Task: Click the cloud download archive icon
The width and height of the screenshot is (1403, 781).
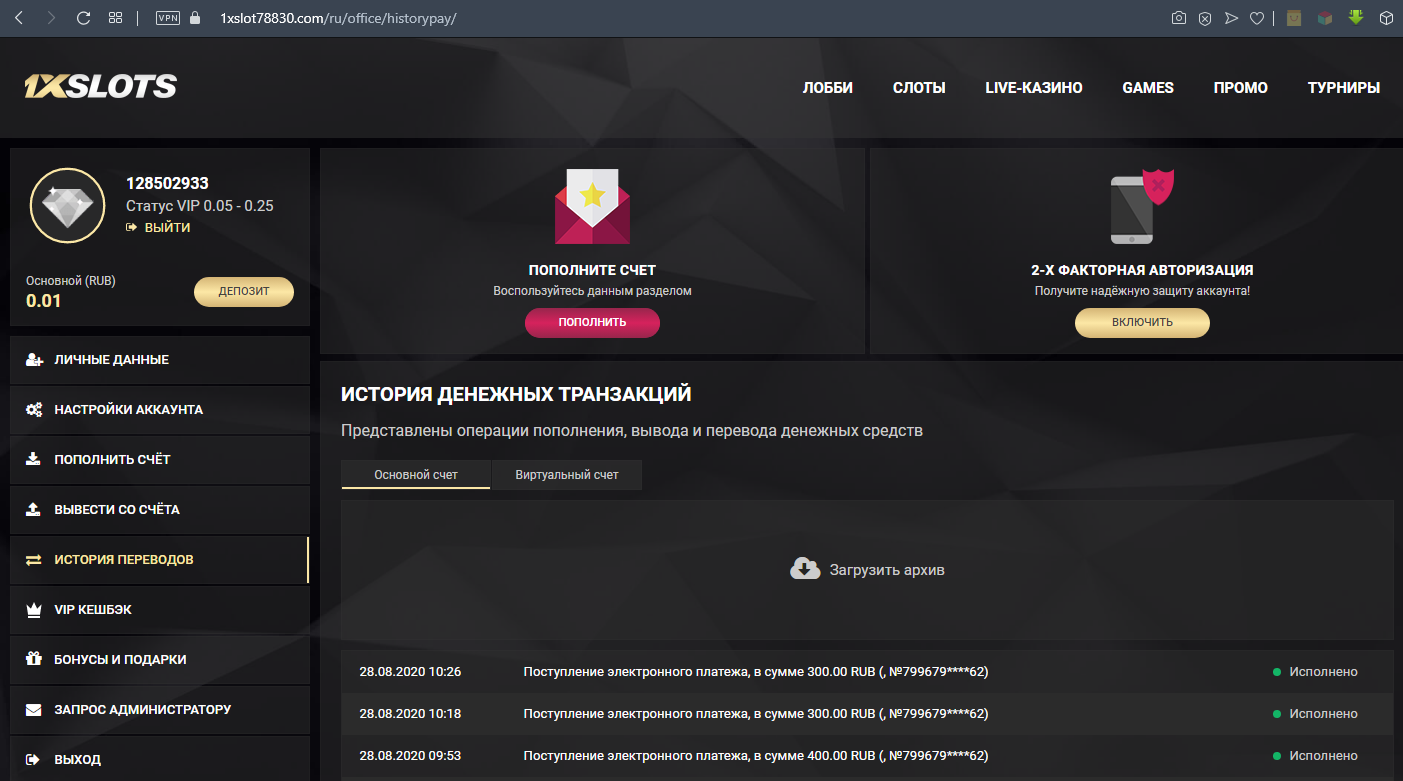Action: click(x=805, y=569)
